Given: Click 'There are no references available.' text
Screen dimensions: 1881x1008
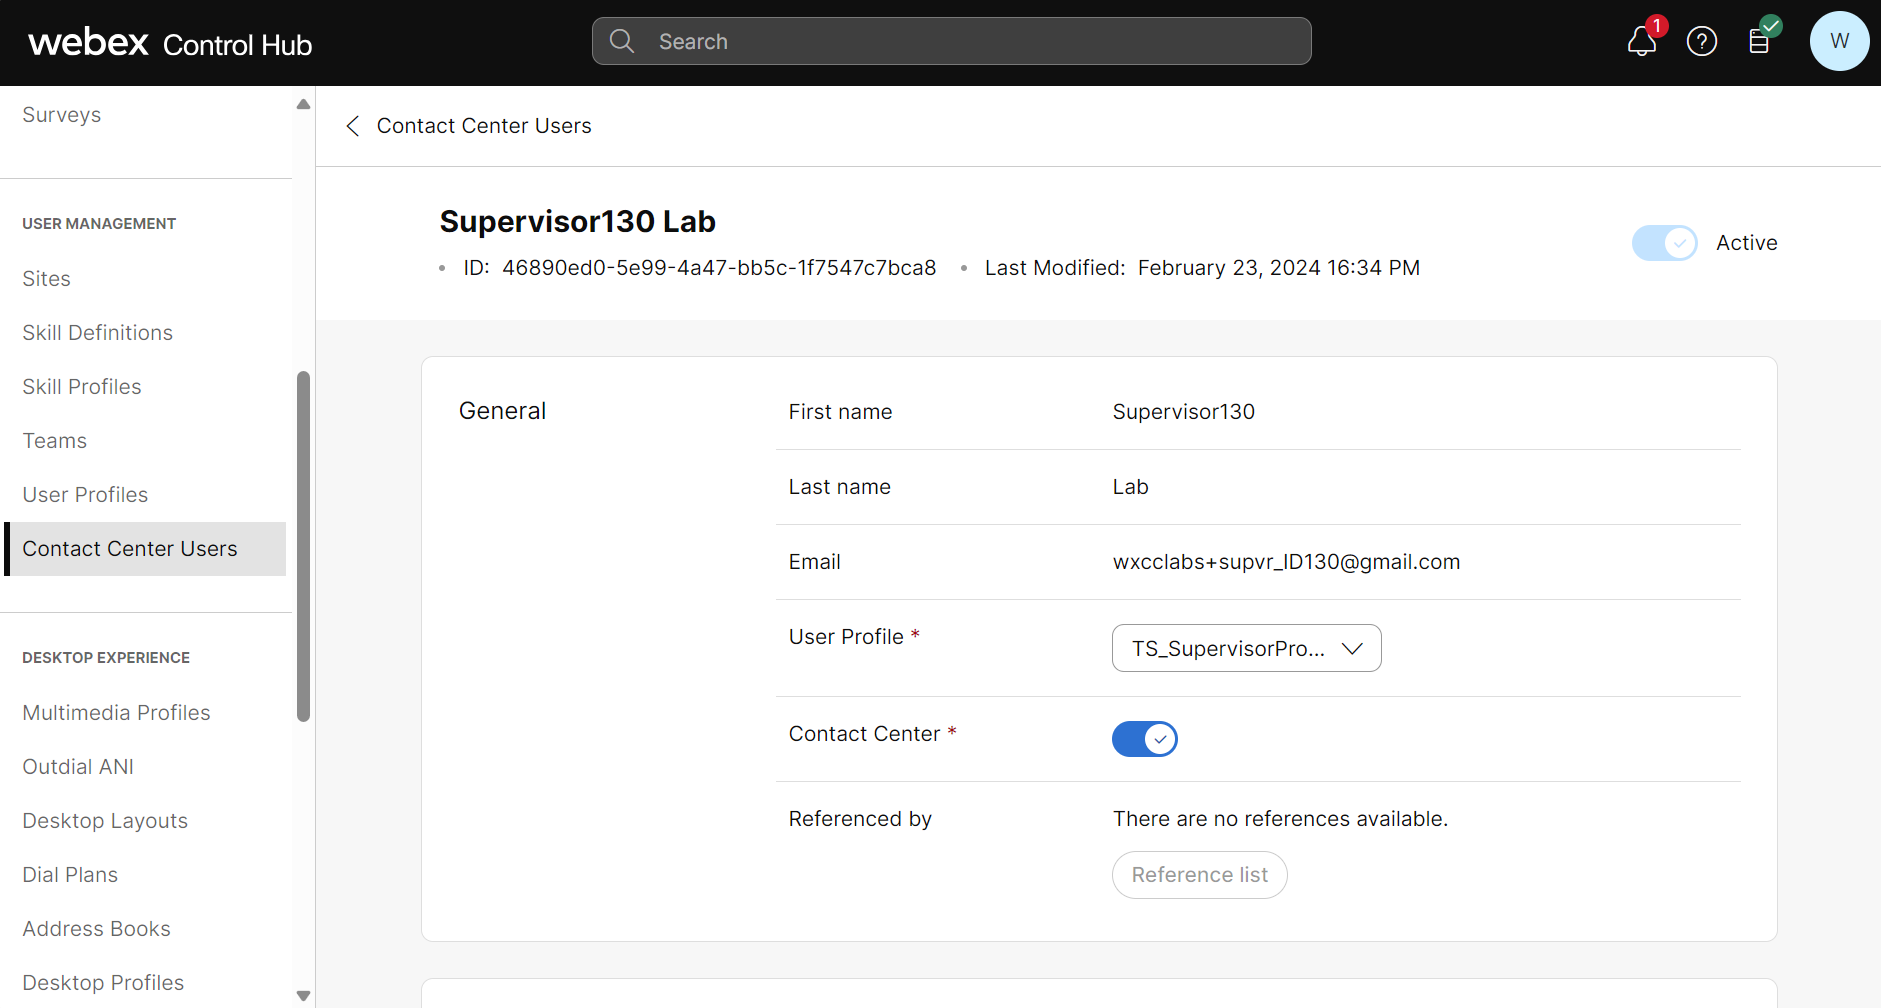Looking at the screenshot, I should pos(1280,819).
